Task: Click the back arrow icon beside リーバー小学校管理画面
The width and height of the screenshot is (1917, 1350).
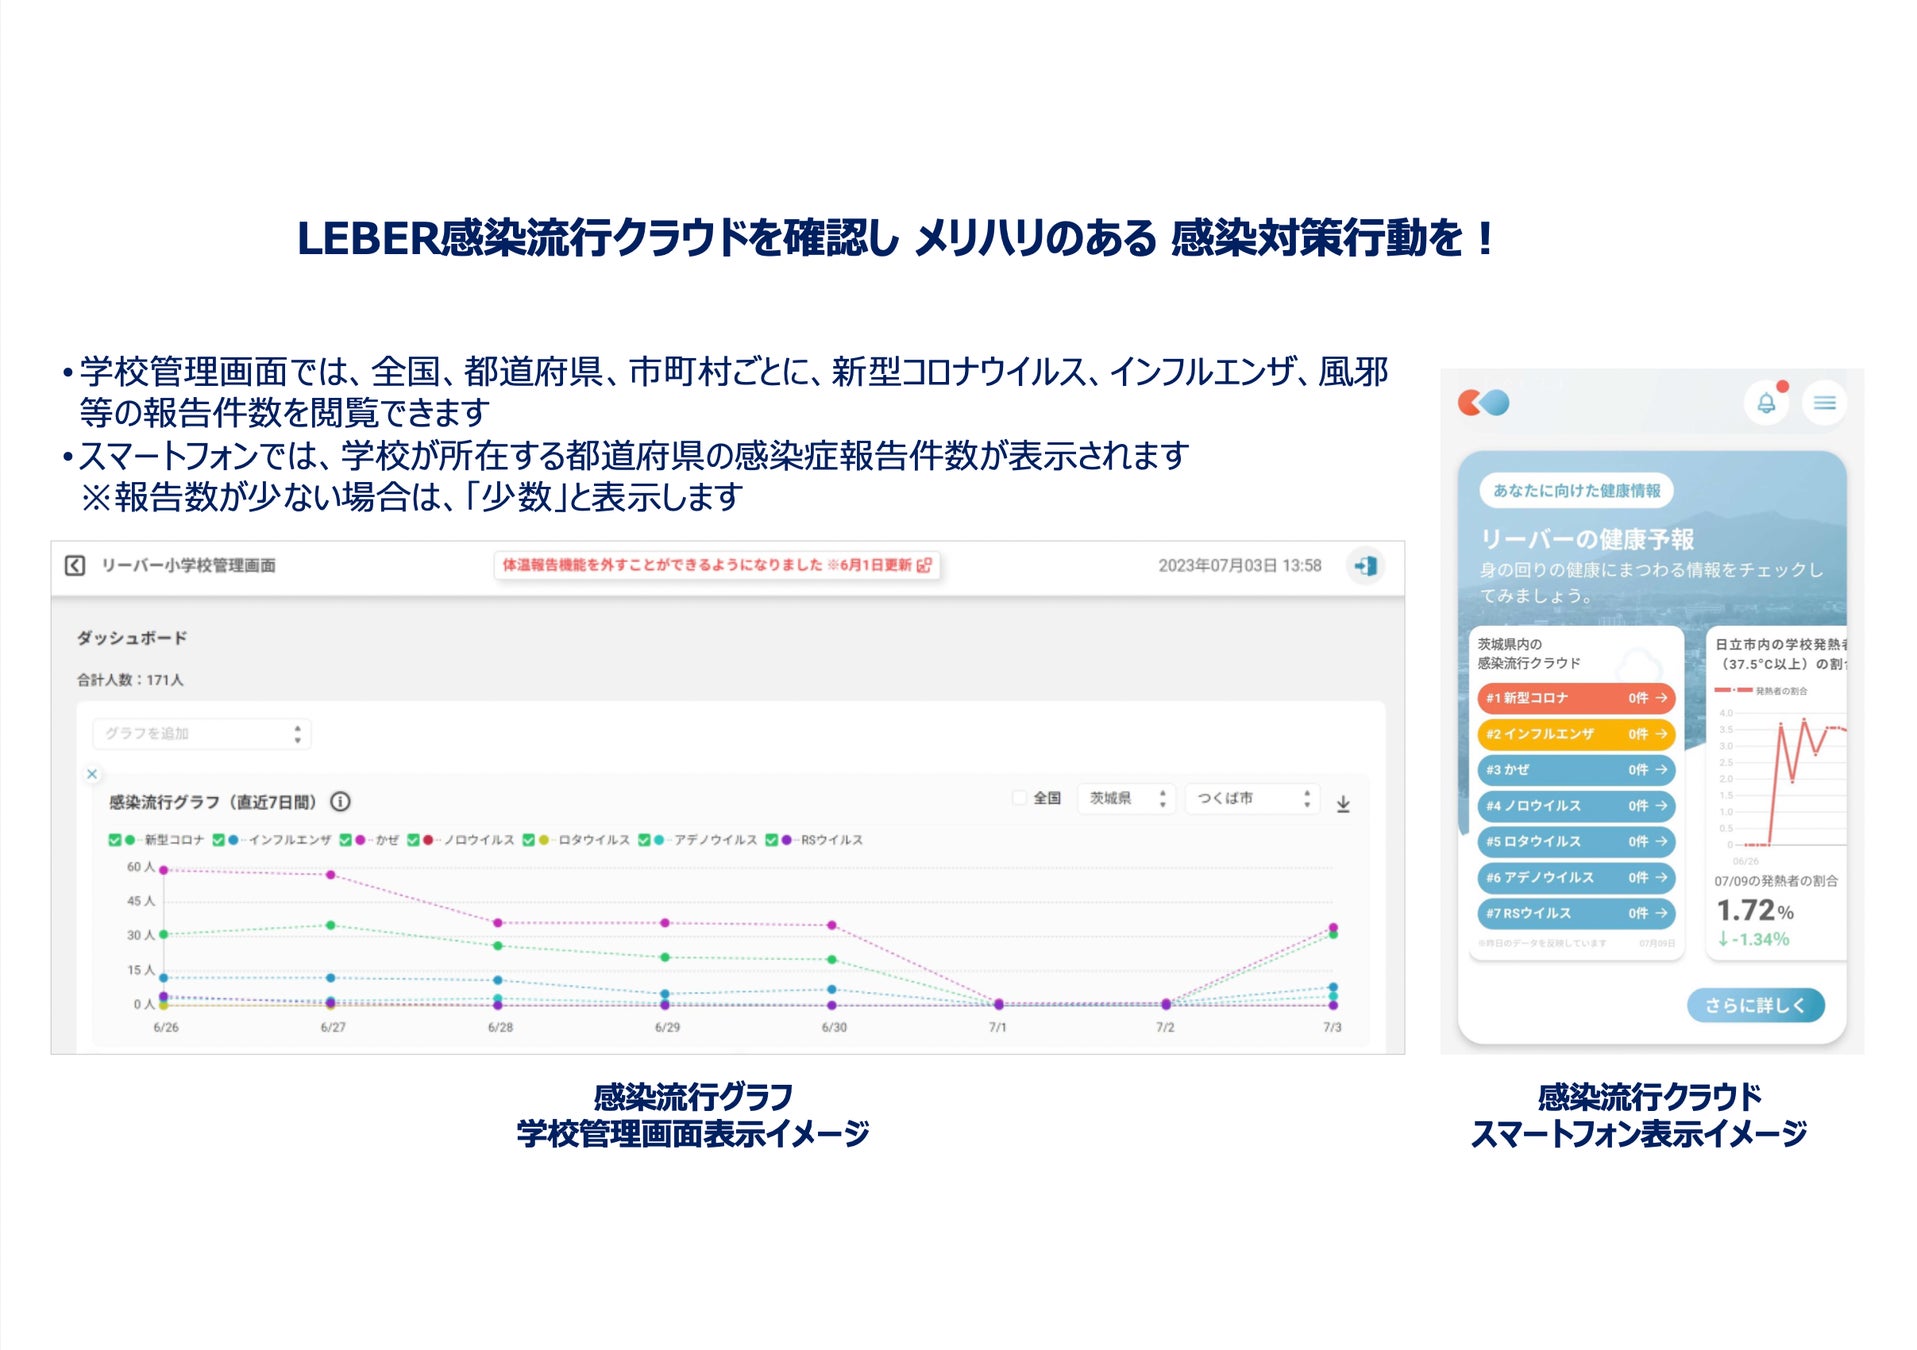Action: point(75,566)
